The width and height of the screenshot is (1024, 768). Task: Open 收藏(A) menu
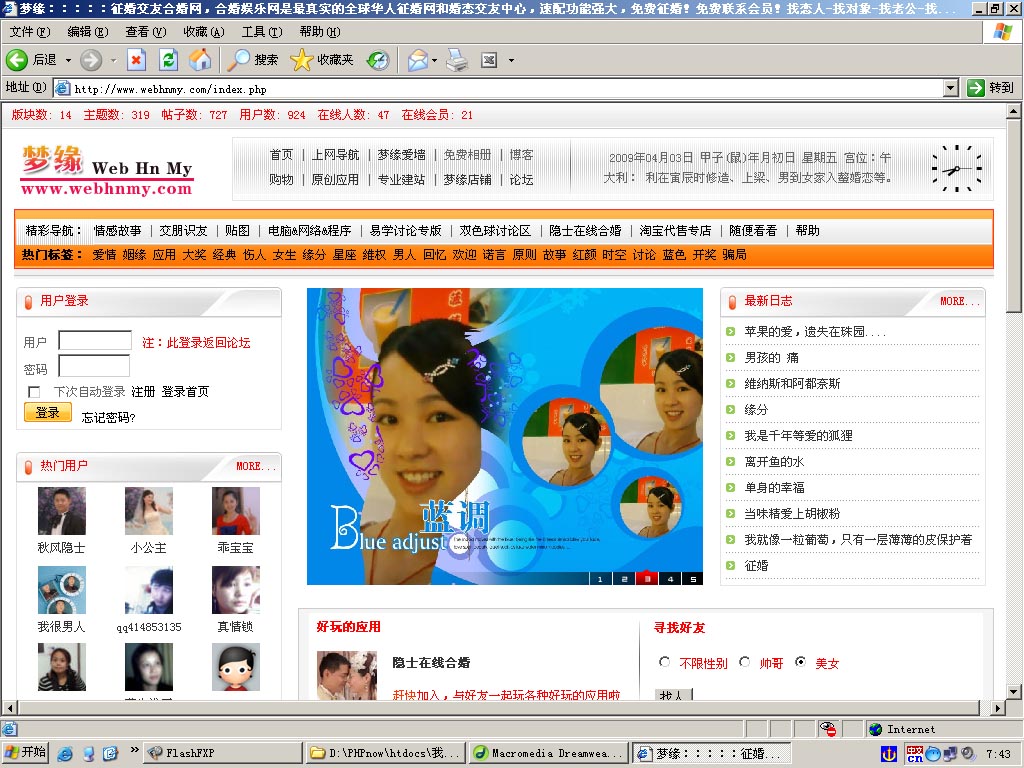[x=203, y=31]
